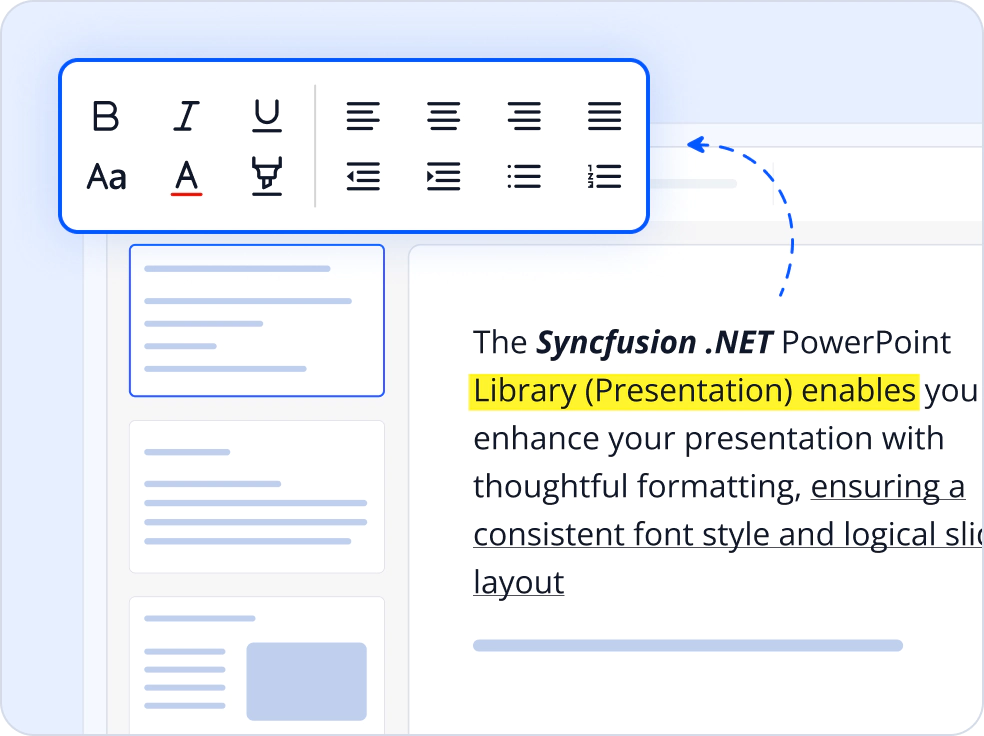Viewport: 984px width, 736px height.
Task: Center align the paragraph
Action: click(444, 116)
